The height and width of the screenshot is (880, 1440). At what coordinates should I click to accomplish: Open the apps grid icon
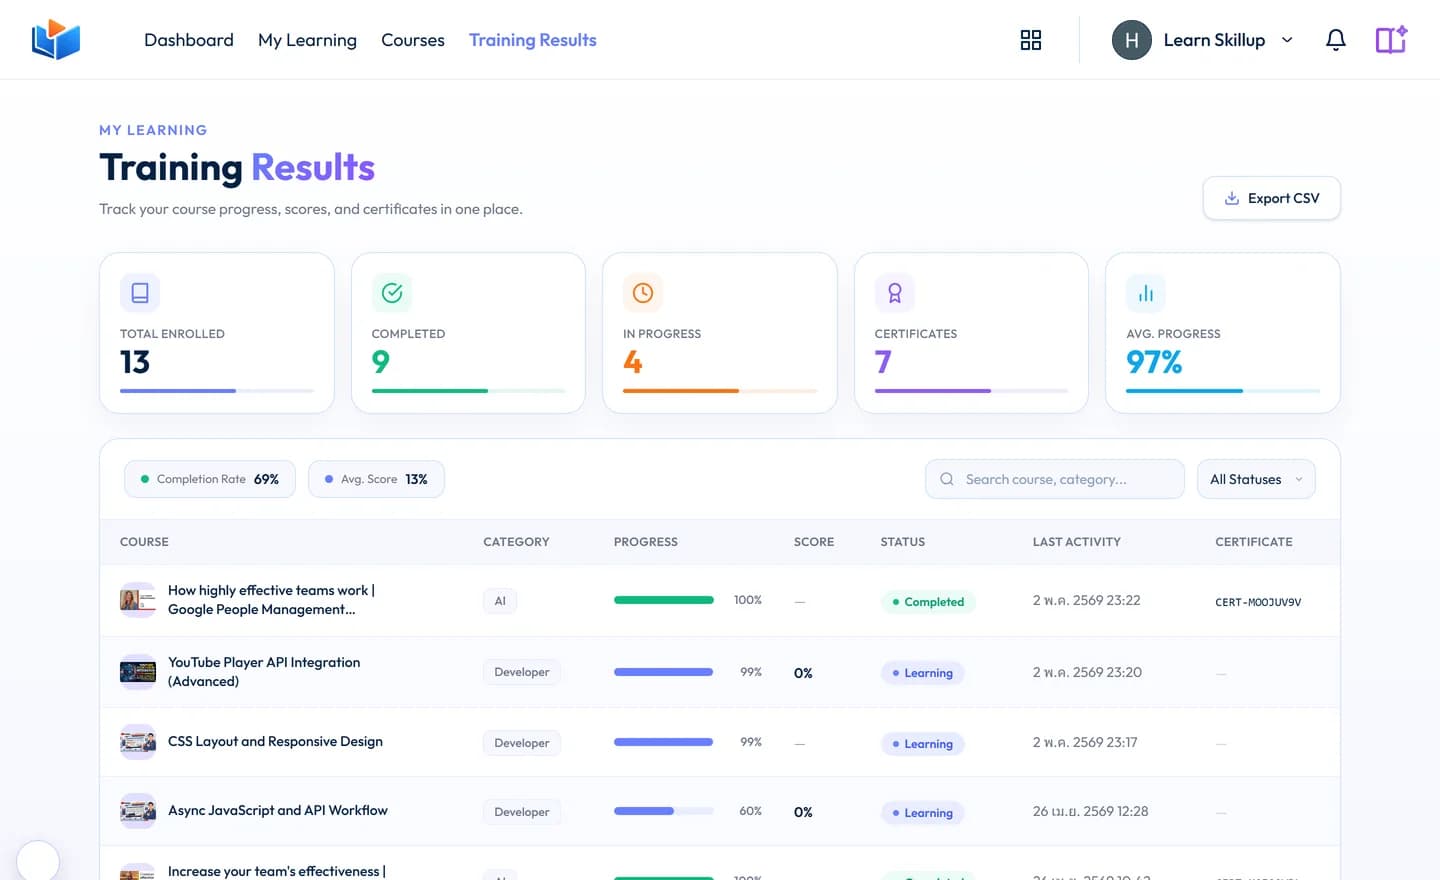click(x=1031, y=40)
